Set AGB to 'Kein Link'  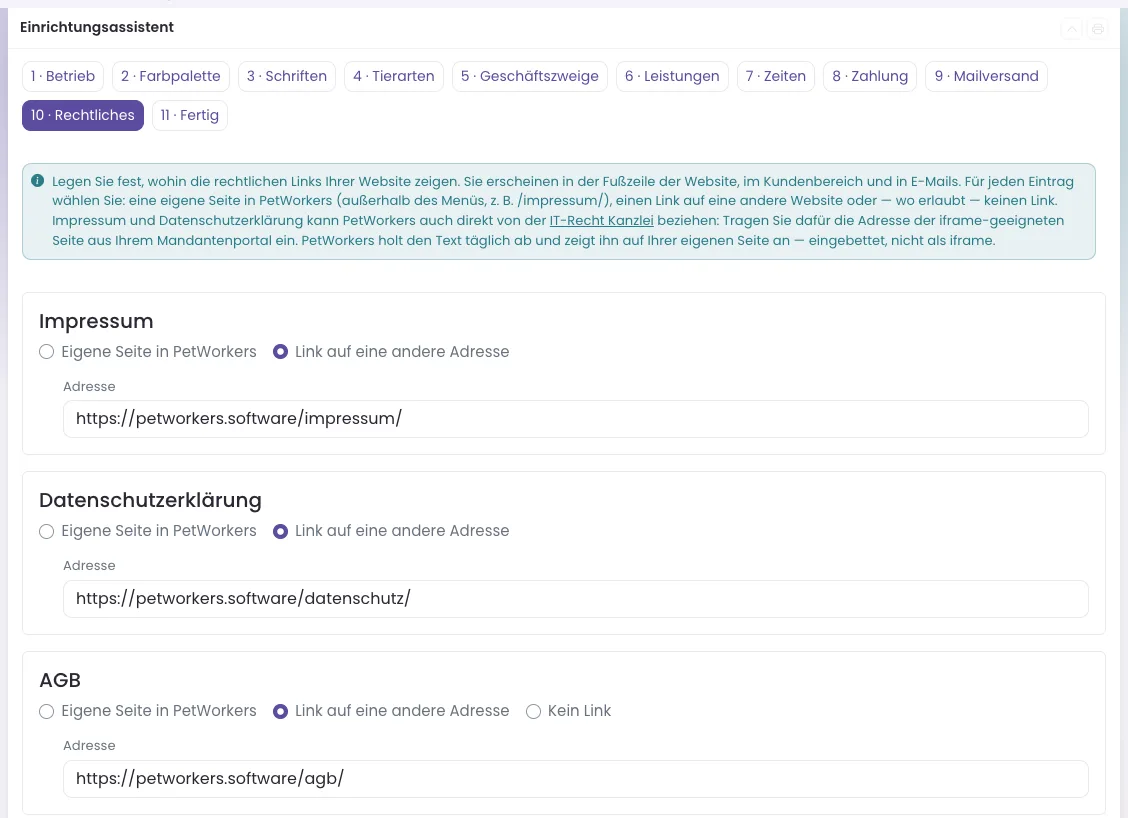tap(533, 712)
